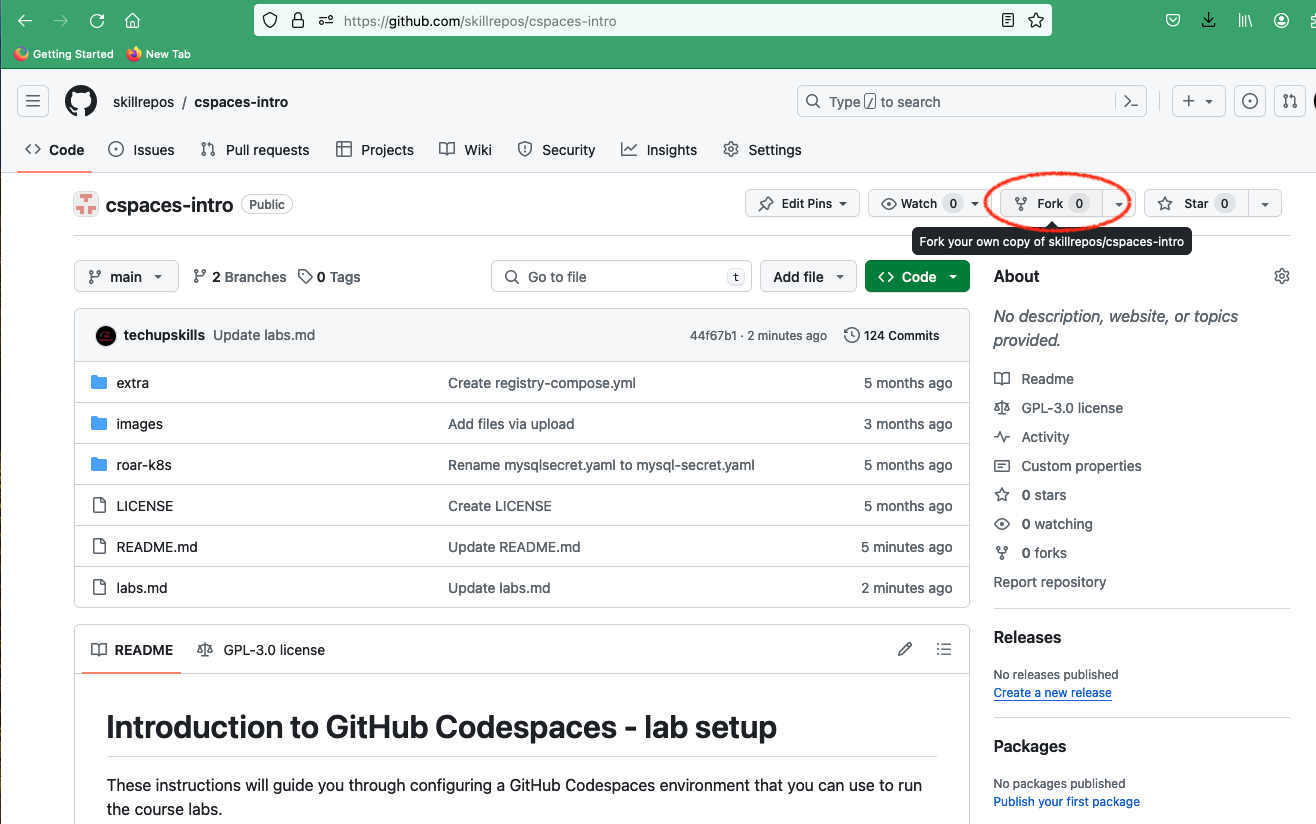Open the star lists dropdown arrow
1316x824 pixels.
(x=1265, y=204)
